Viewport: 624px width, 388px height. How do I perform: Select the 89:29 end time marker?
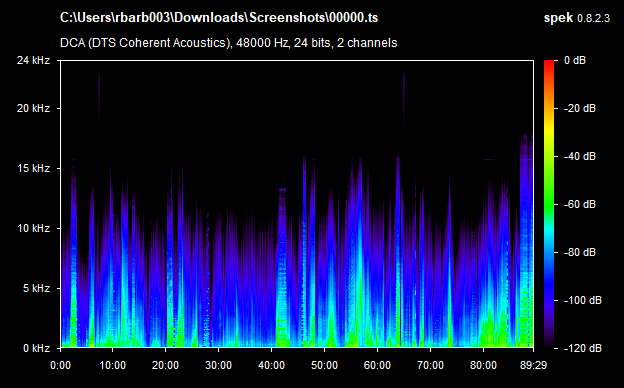pos(533,365)
